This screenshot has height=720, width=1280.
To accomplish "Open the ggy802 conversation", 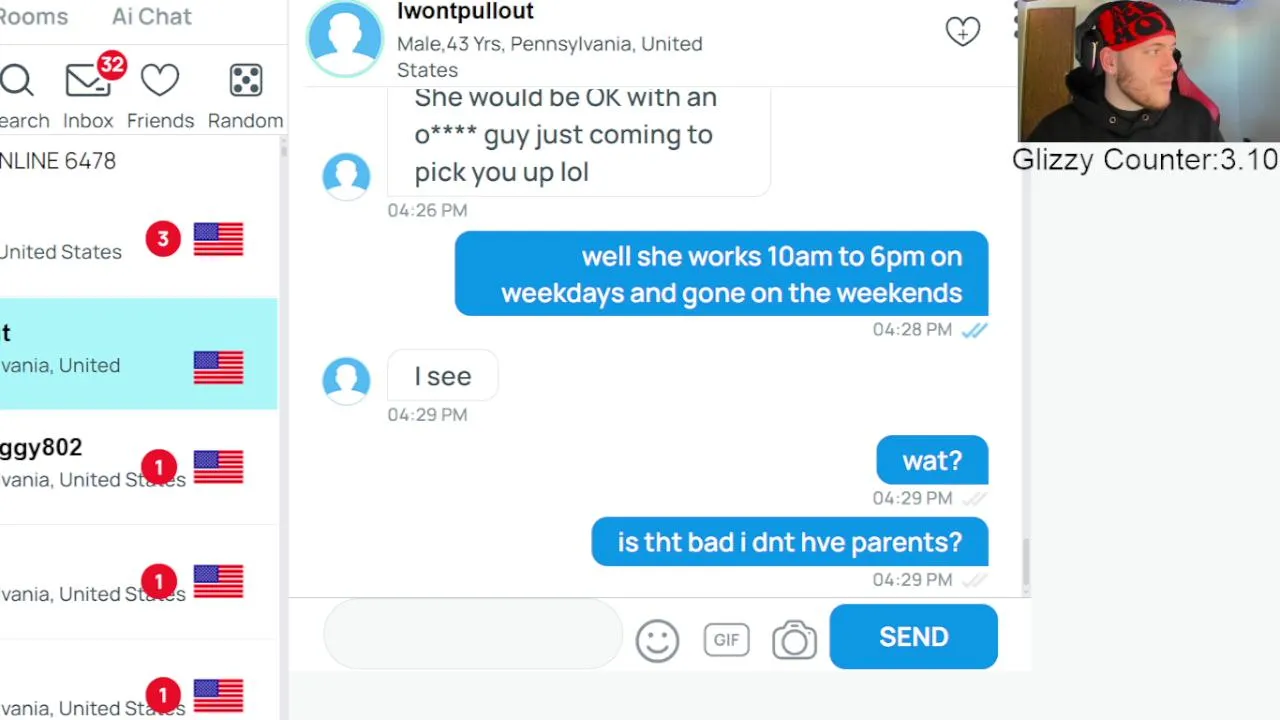I will (138, 467).
